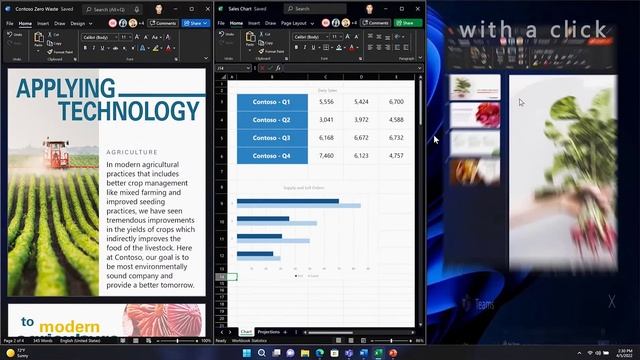
Task: Collapse the Word ribbon with chevron
Action: tap(206, 58)
